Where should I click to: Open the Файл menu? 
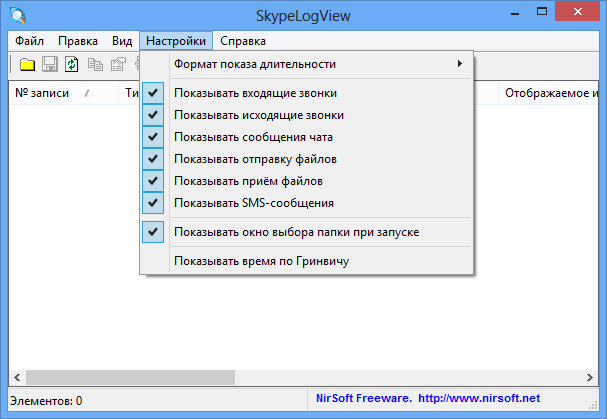pyautogui.click(x=29, y=41)
